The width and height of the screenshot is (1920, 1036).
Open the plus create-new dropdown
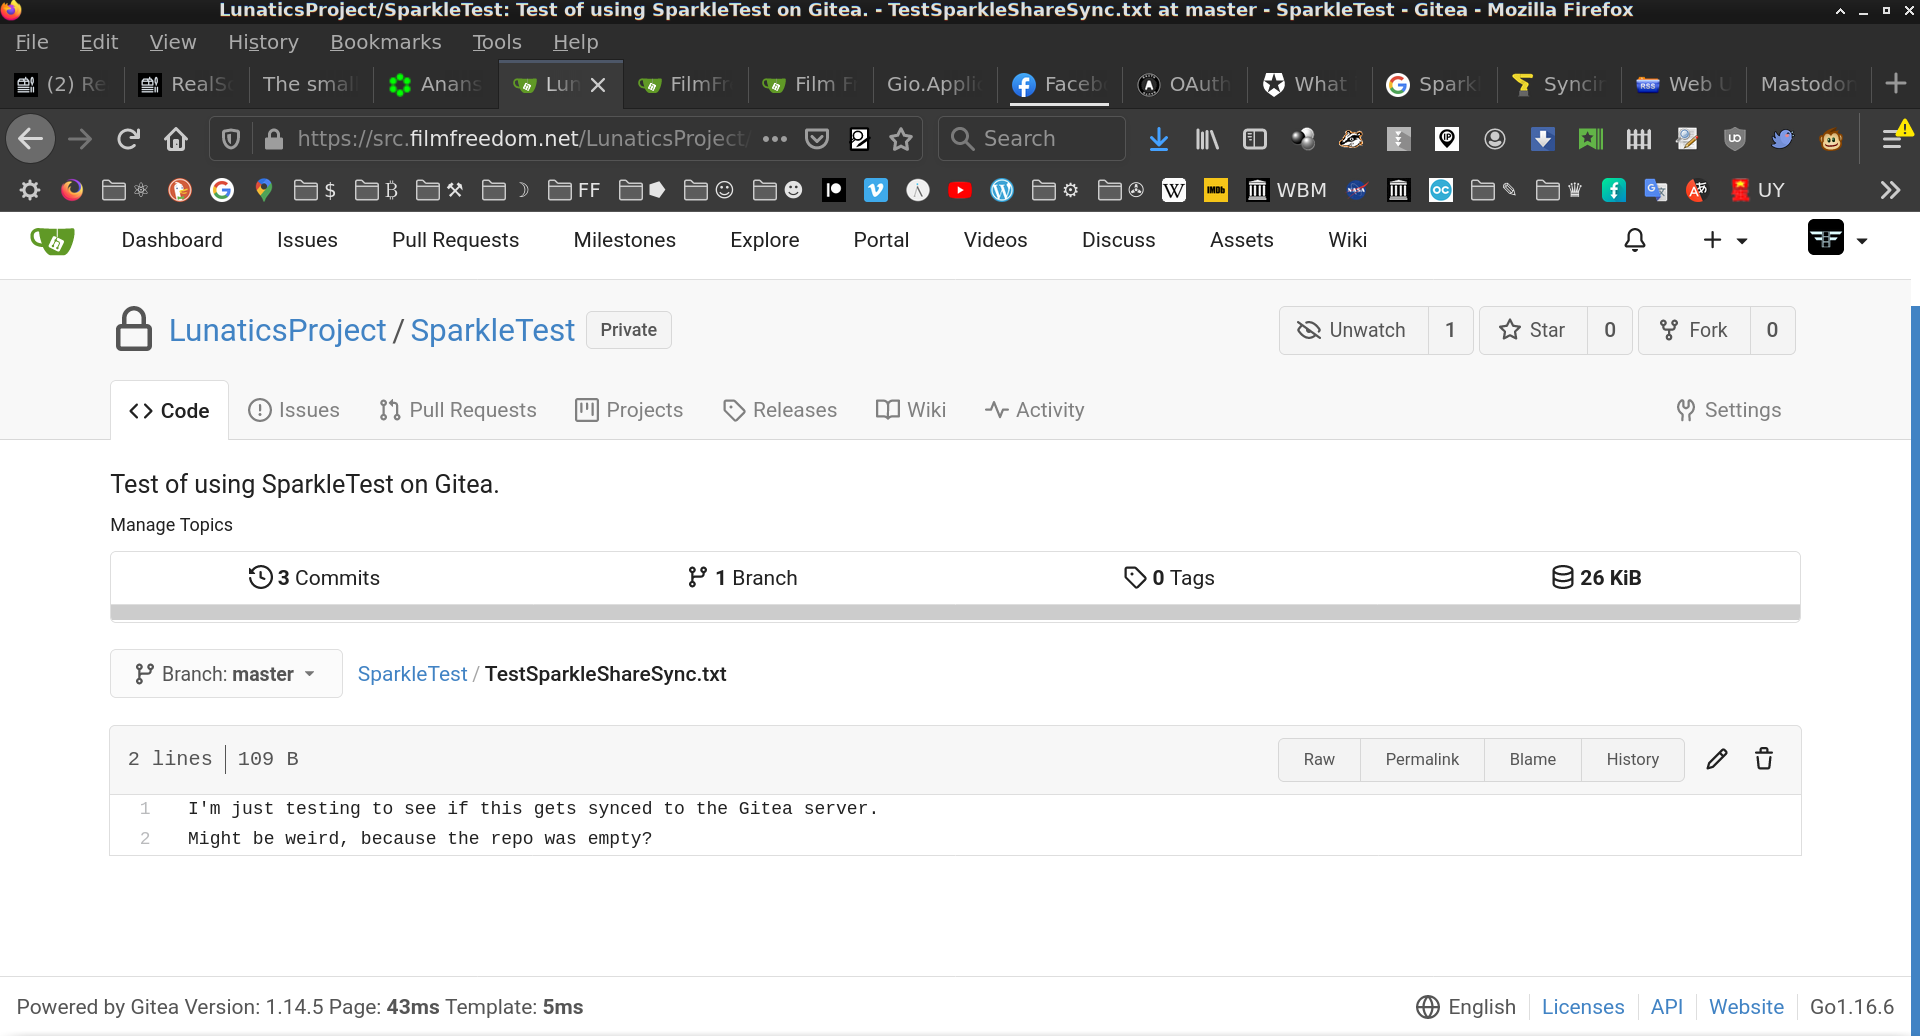click(1725, 240)
